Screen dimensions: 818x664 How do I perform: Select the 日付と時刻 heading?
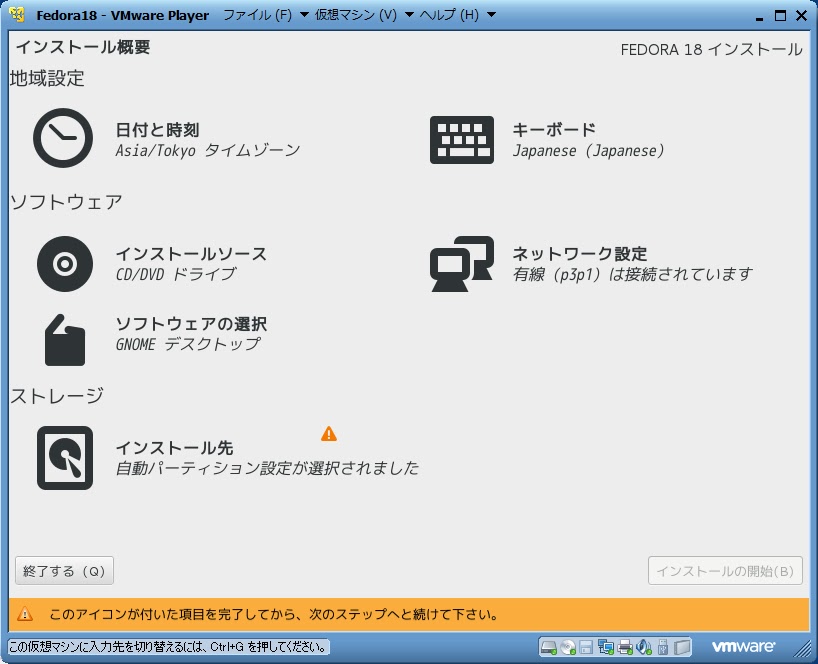[x=158, y=130]
